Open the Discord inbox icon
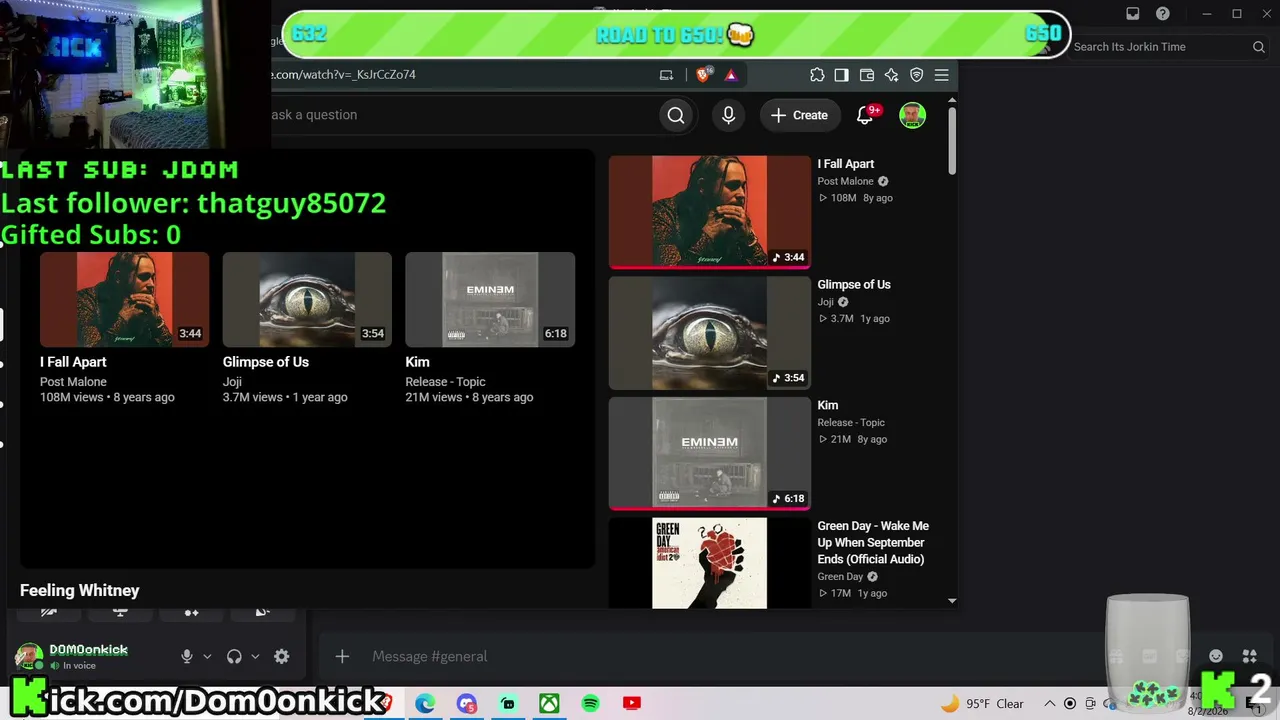Image resolution: width=1280 pixels, height=720 pixels. click(x=1133, y=14)
